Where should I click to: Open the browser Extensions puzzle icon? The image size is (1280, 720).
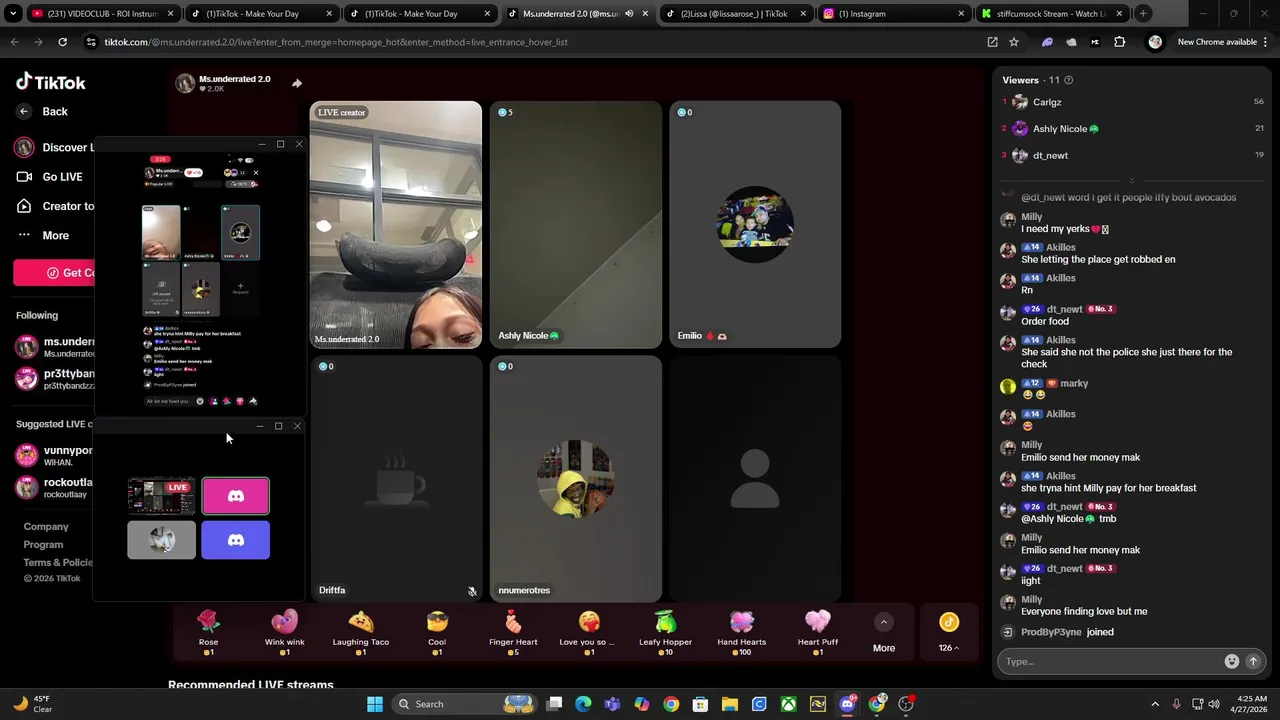click(x=1119, y=42)
